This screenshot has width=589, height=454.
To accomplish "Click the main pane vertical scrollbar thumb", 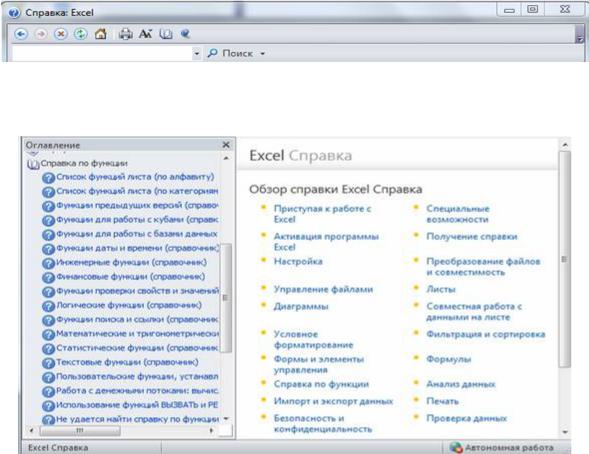I will (565, 259).
